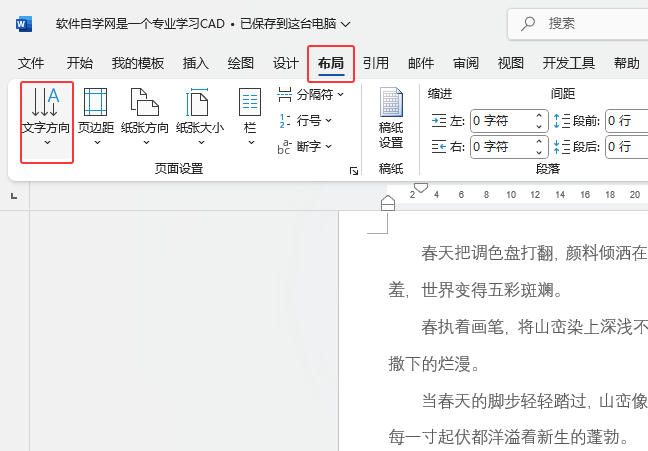Switch to the Home (开始) tab
648x451 pixels.
[x=80, y=63]
